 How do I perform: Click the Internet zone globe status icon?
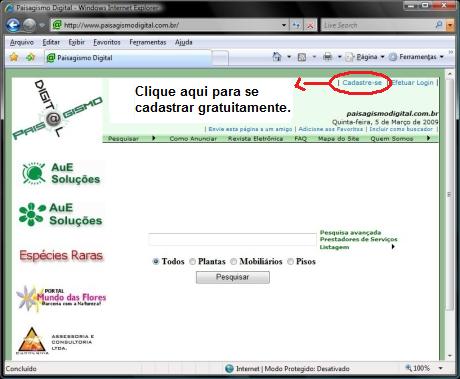pyautogui.click(x=229, y=369)
